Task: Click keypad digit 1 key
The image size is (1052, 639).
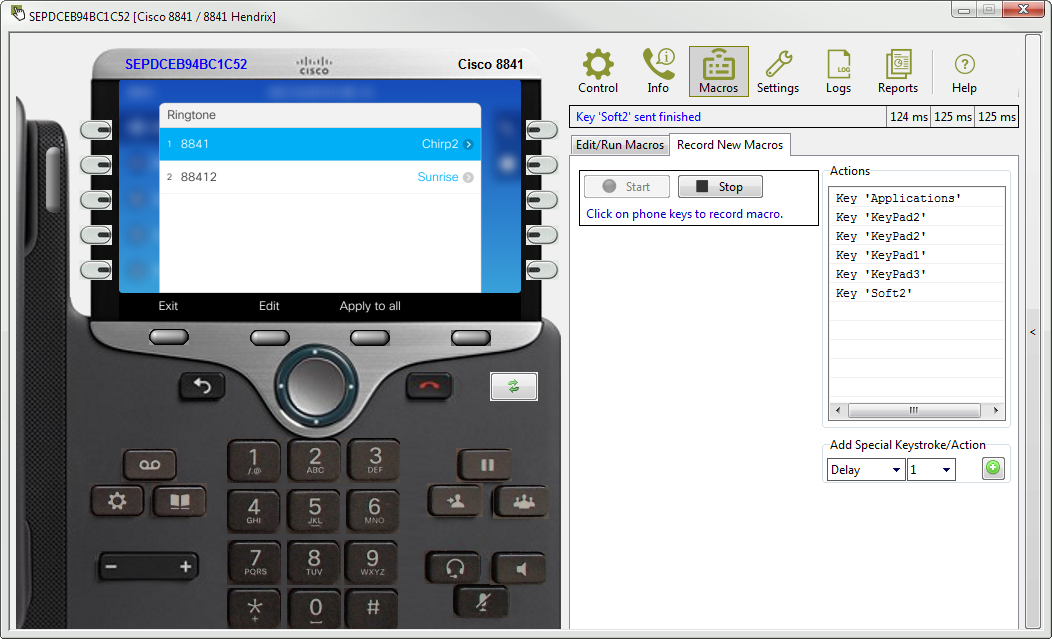Action: 254,460
